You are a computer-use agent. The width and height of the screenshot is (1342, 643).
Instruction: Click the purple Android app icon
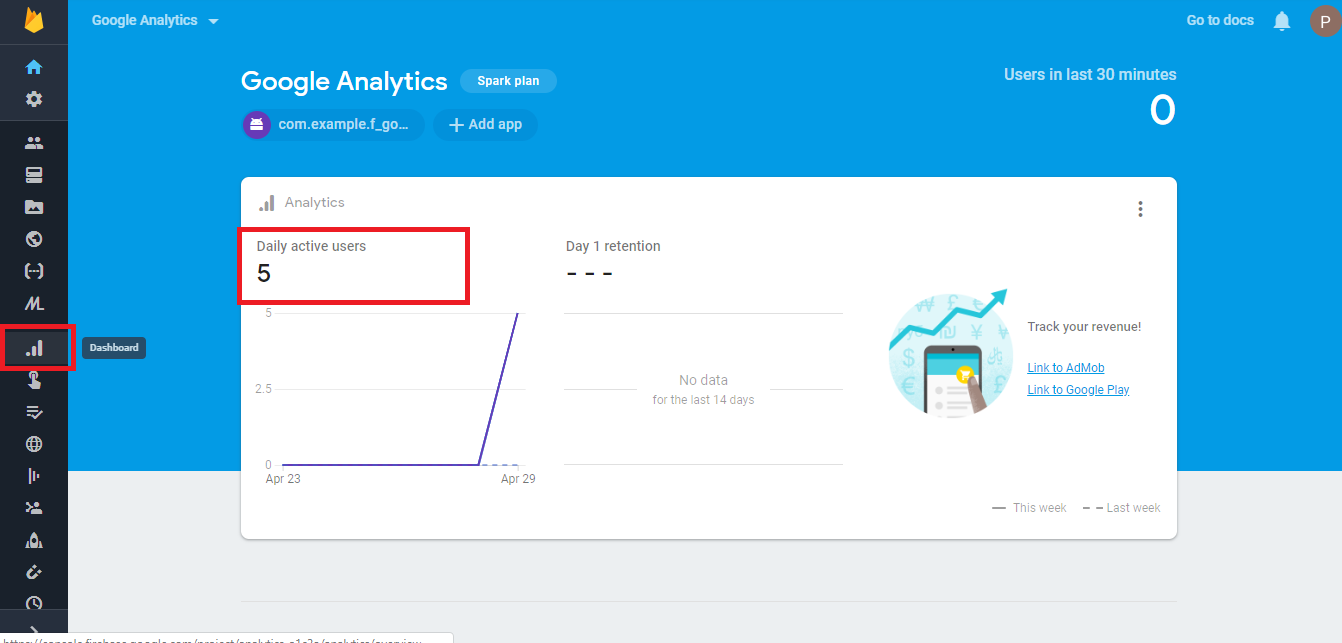(258, 125)
